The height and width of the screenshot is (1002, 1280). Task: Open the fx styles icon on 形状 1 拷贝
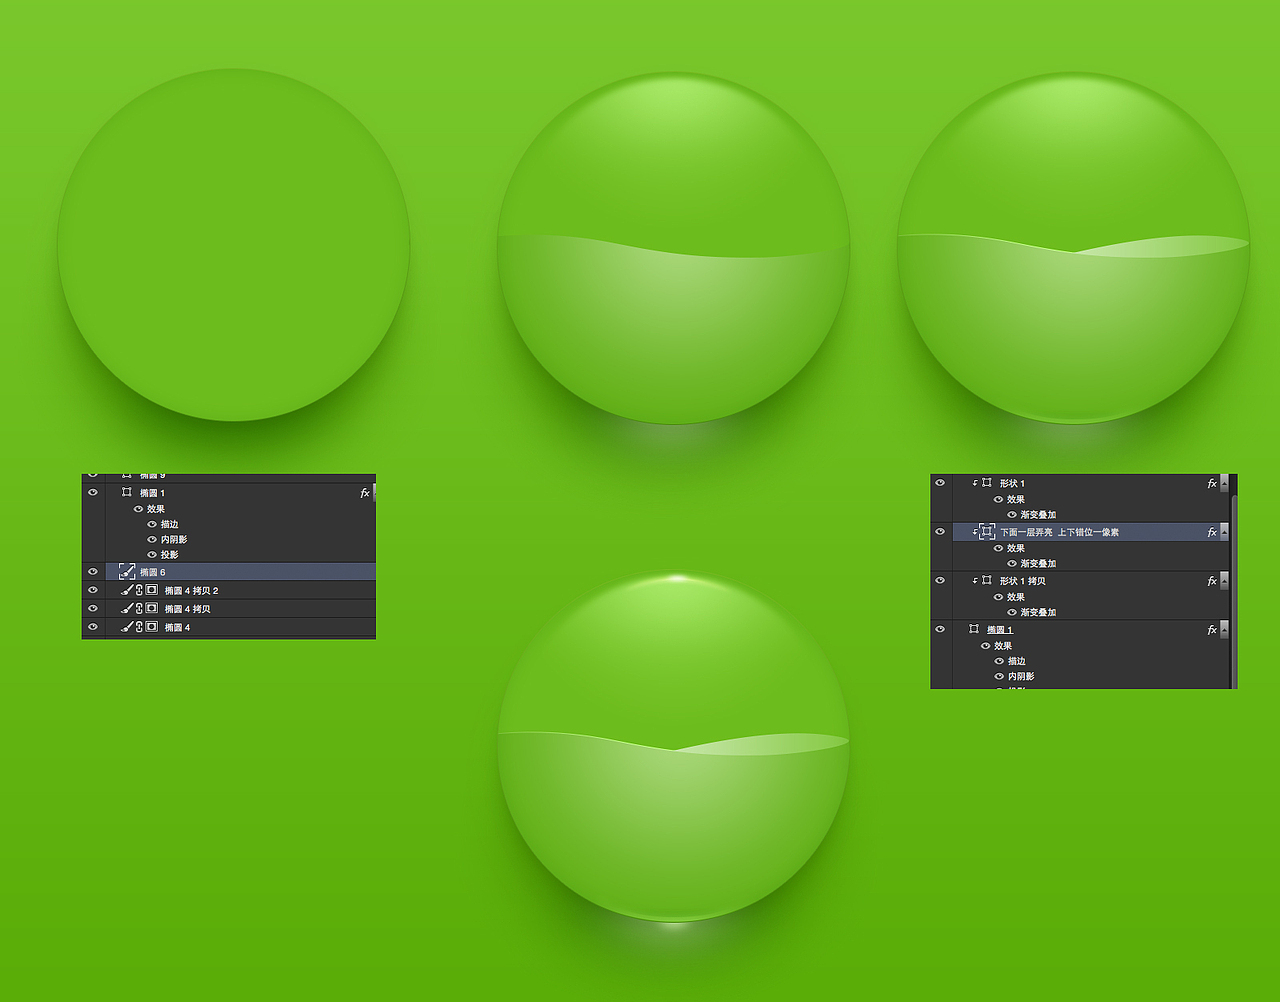(x=1212, y=581)
